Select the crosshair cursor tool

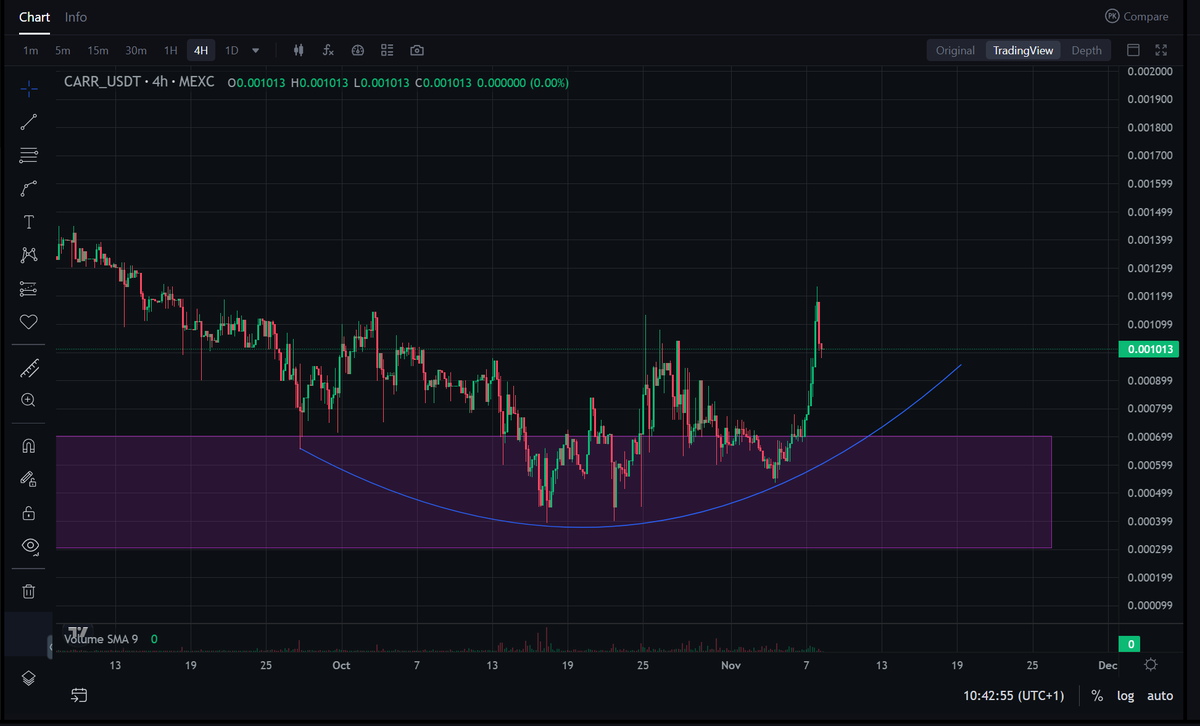pyautogui.click(x=28, y=89)
